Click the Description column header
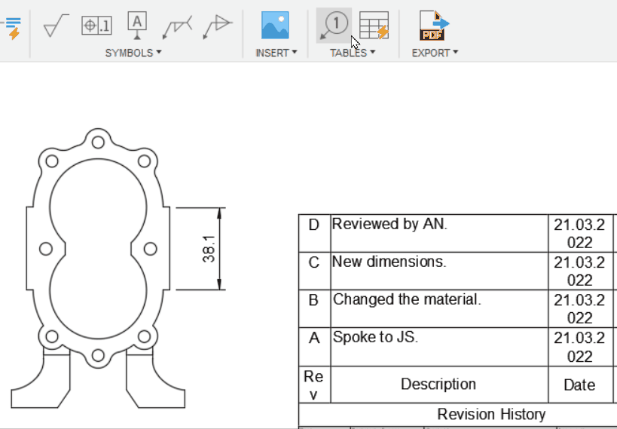 point(440,385)
